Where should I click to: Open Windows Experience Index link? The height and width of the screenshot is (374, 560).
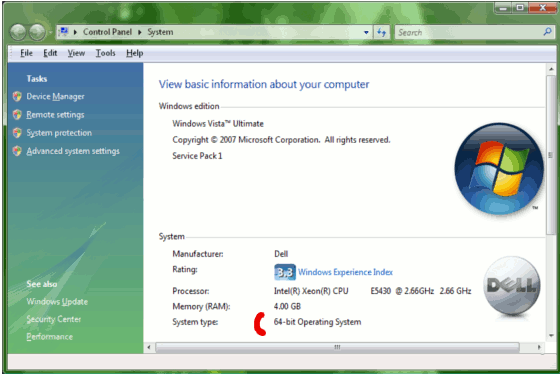tap(345, 272)
